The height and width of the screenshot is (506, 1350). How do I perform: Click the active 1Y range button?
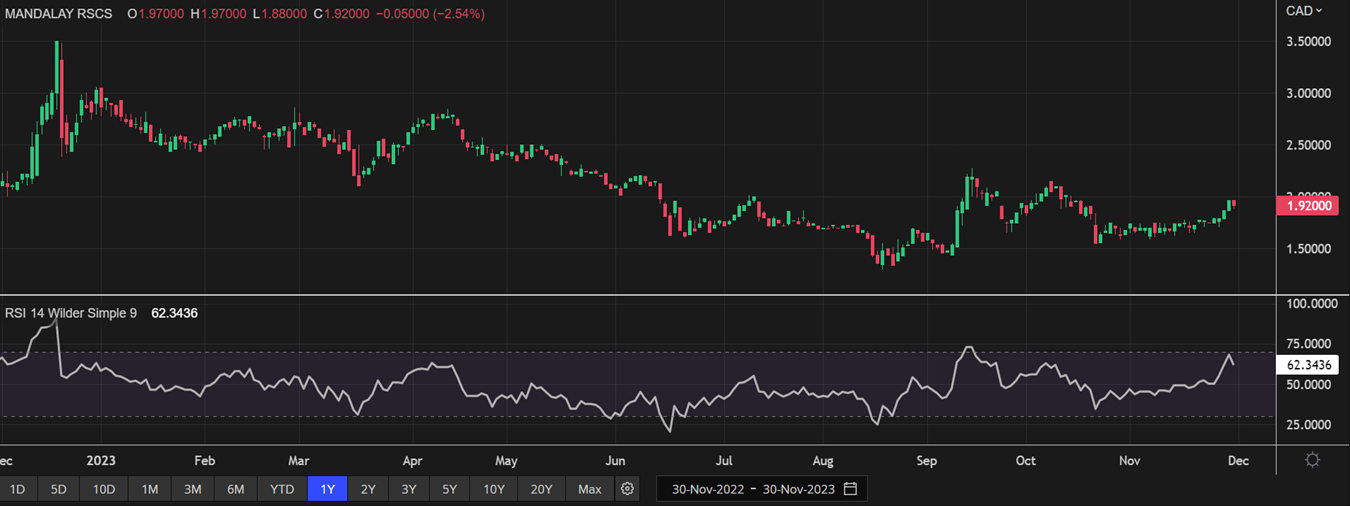(x=327, y=489)
